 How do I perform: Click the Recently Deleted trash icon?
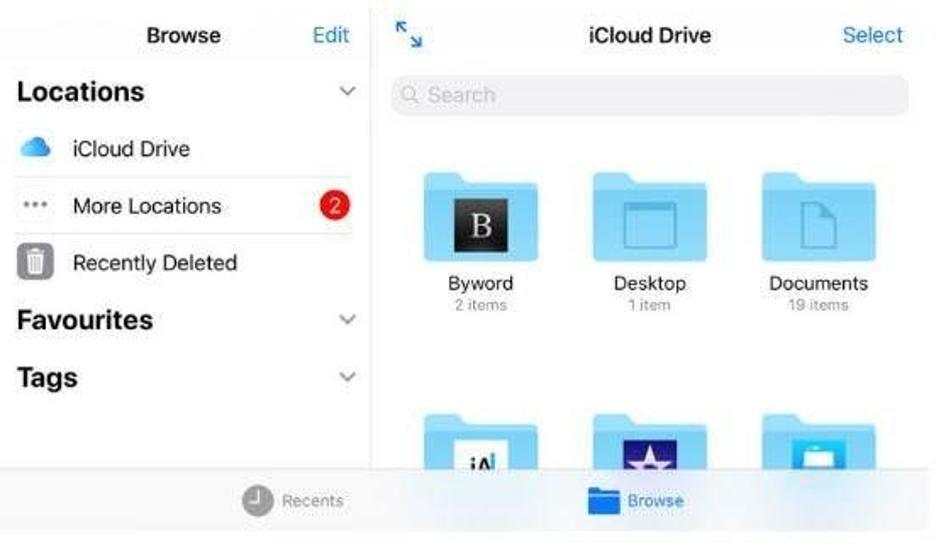(35, 262)
